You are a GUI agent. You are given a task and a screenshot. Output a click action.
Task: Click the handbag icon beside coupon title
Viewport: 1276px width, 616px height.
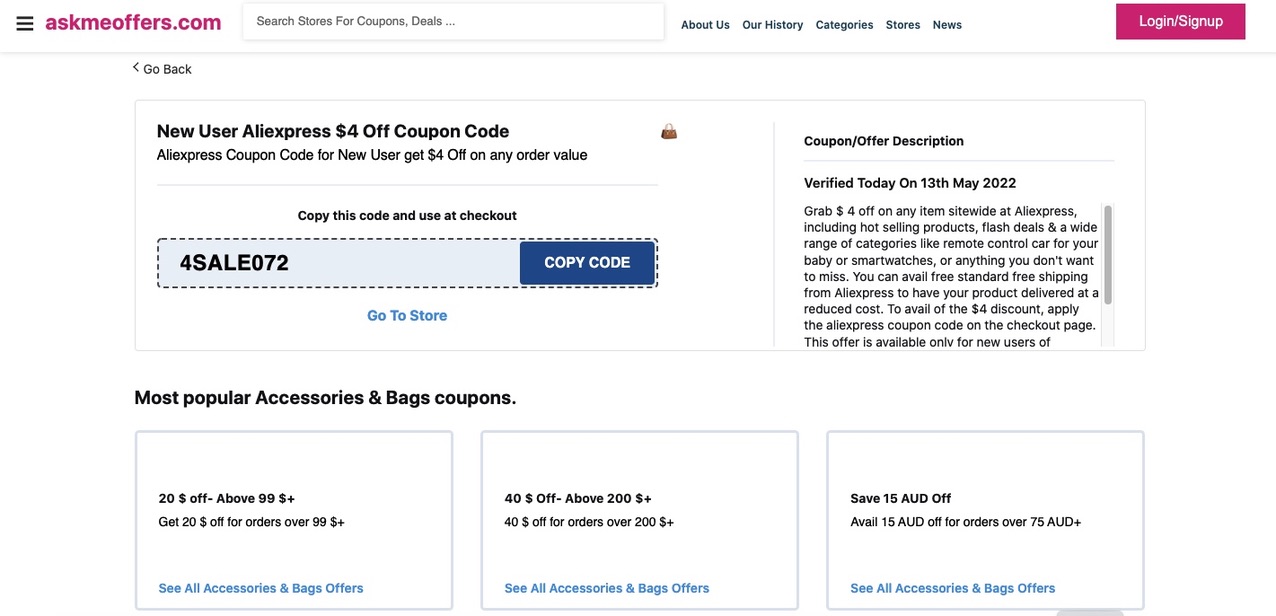click(669, 131)
